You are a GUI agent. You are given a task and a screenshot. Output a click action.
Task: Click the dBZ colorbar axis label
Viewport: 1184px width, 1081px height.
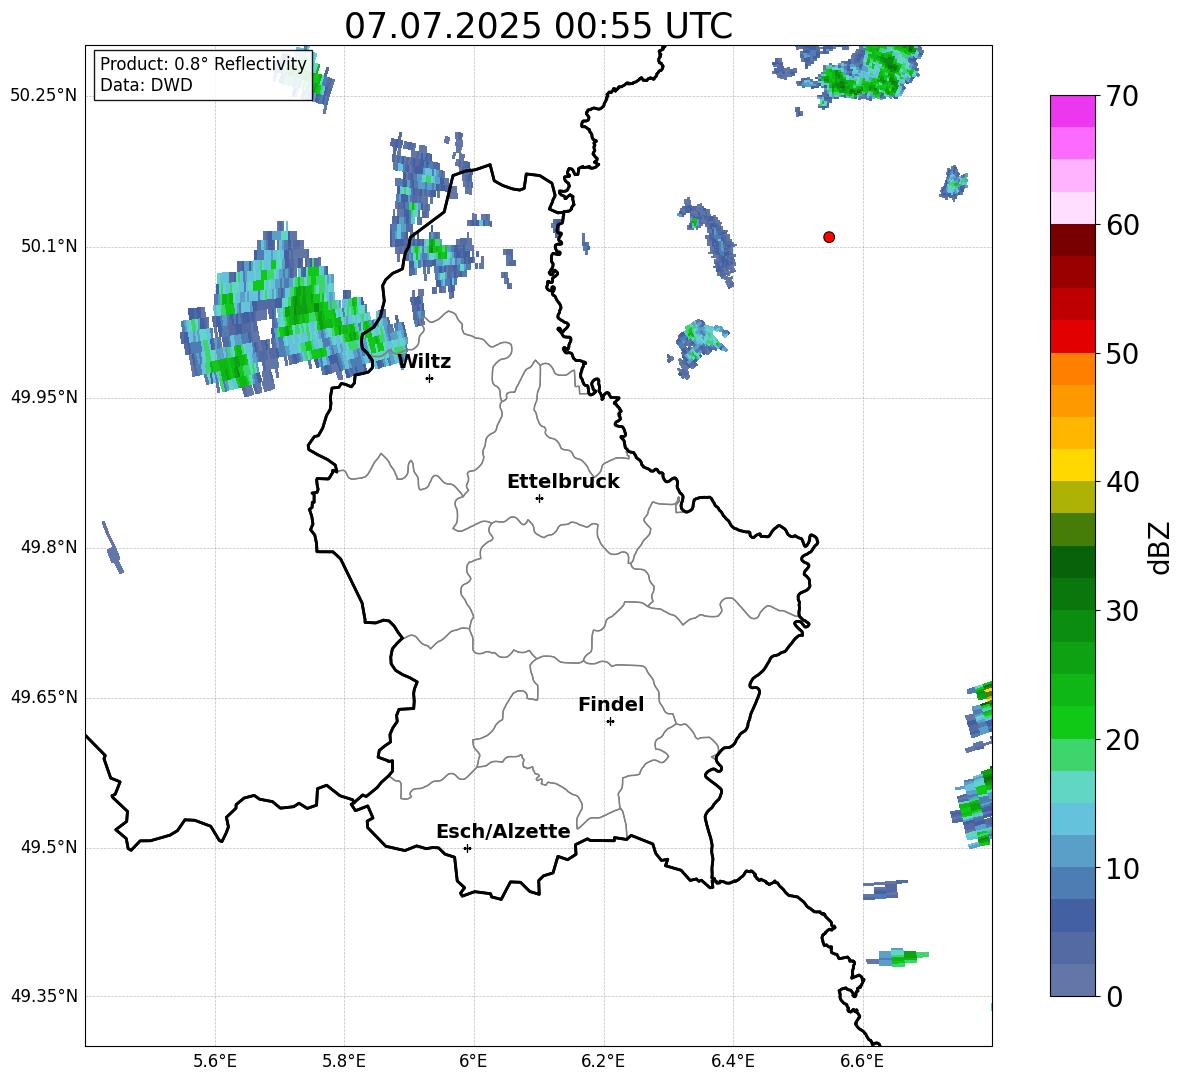click(x=1159, y=548)
